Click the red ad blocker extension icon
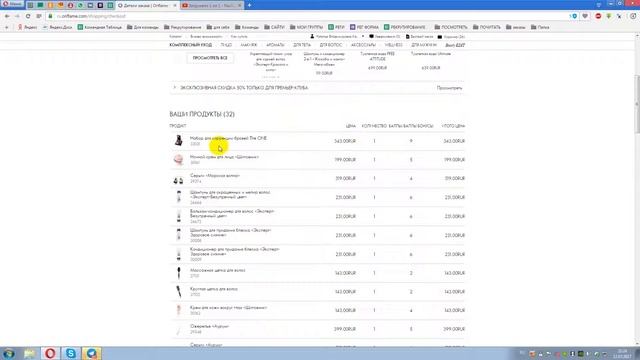 point(598,16)
